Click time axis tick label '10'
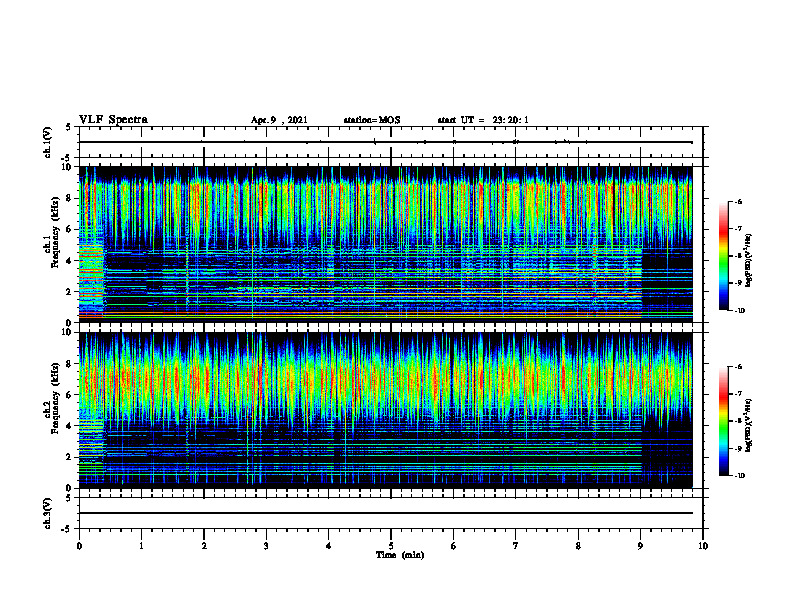Screen dimensions: 792x612 coord(703,546)
